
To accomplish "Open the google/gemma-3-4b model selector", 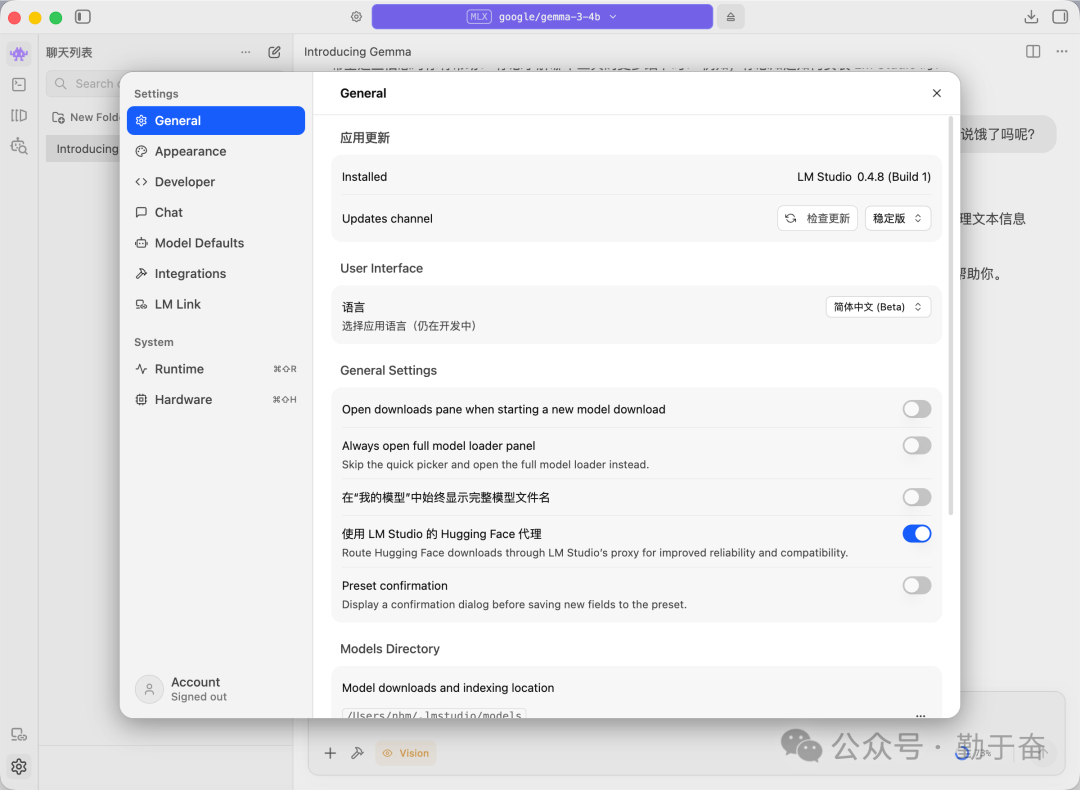I will click(x=542, y=17).
